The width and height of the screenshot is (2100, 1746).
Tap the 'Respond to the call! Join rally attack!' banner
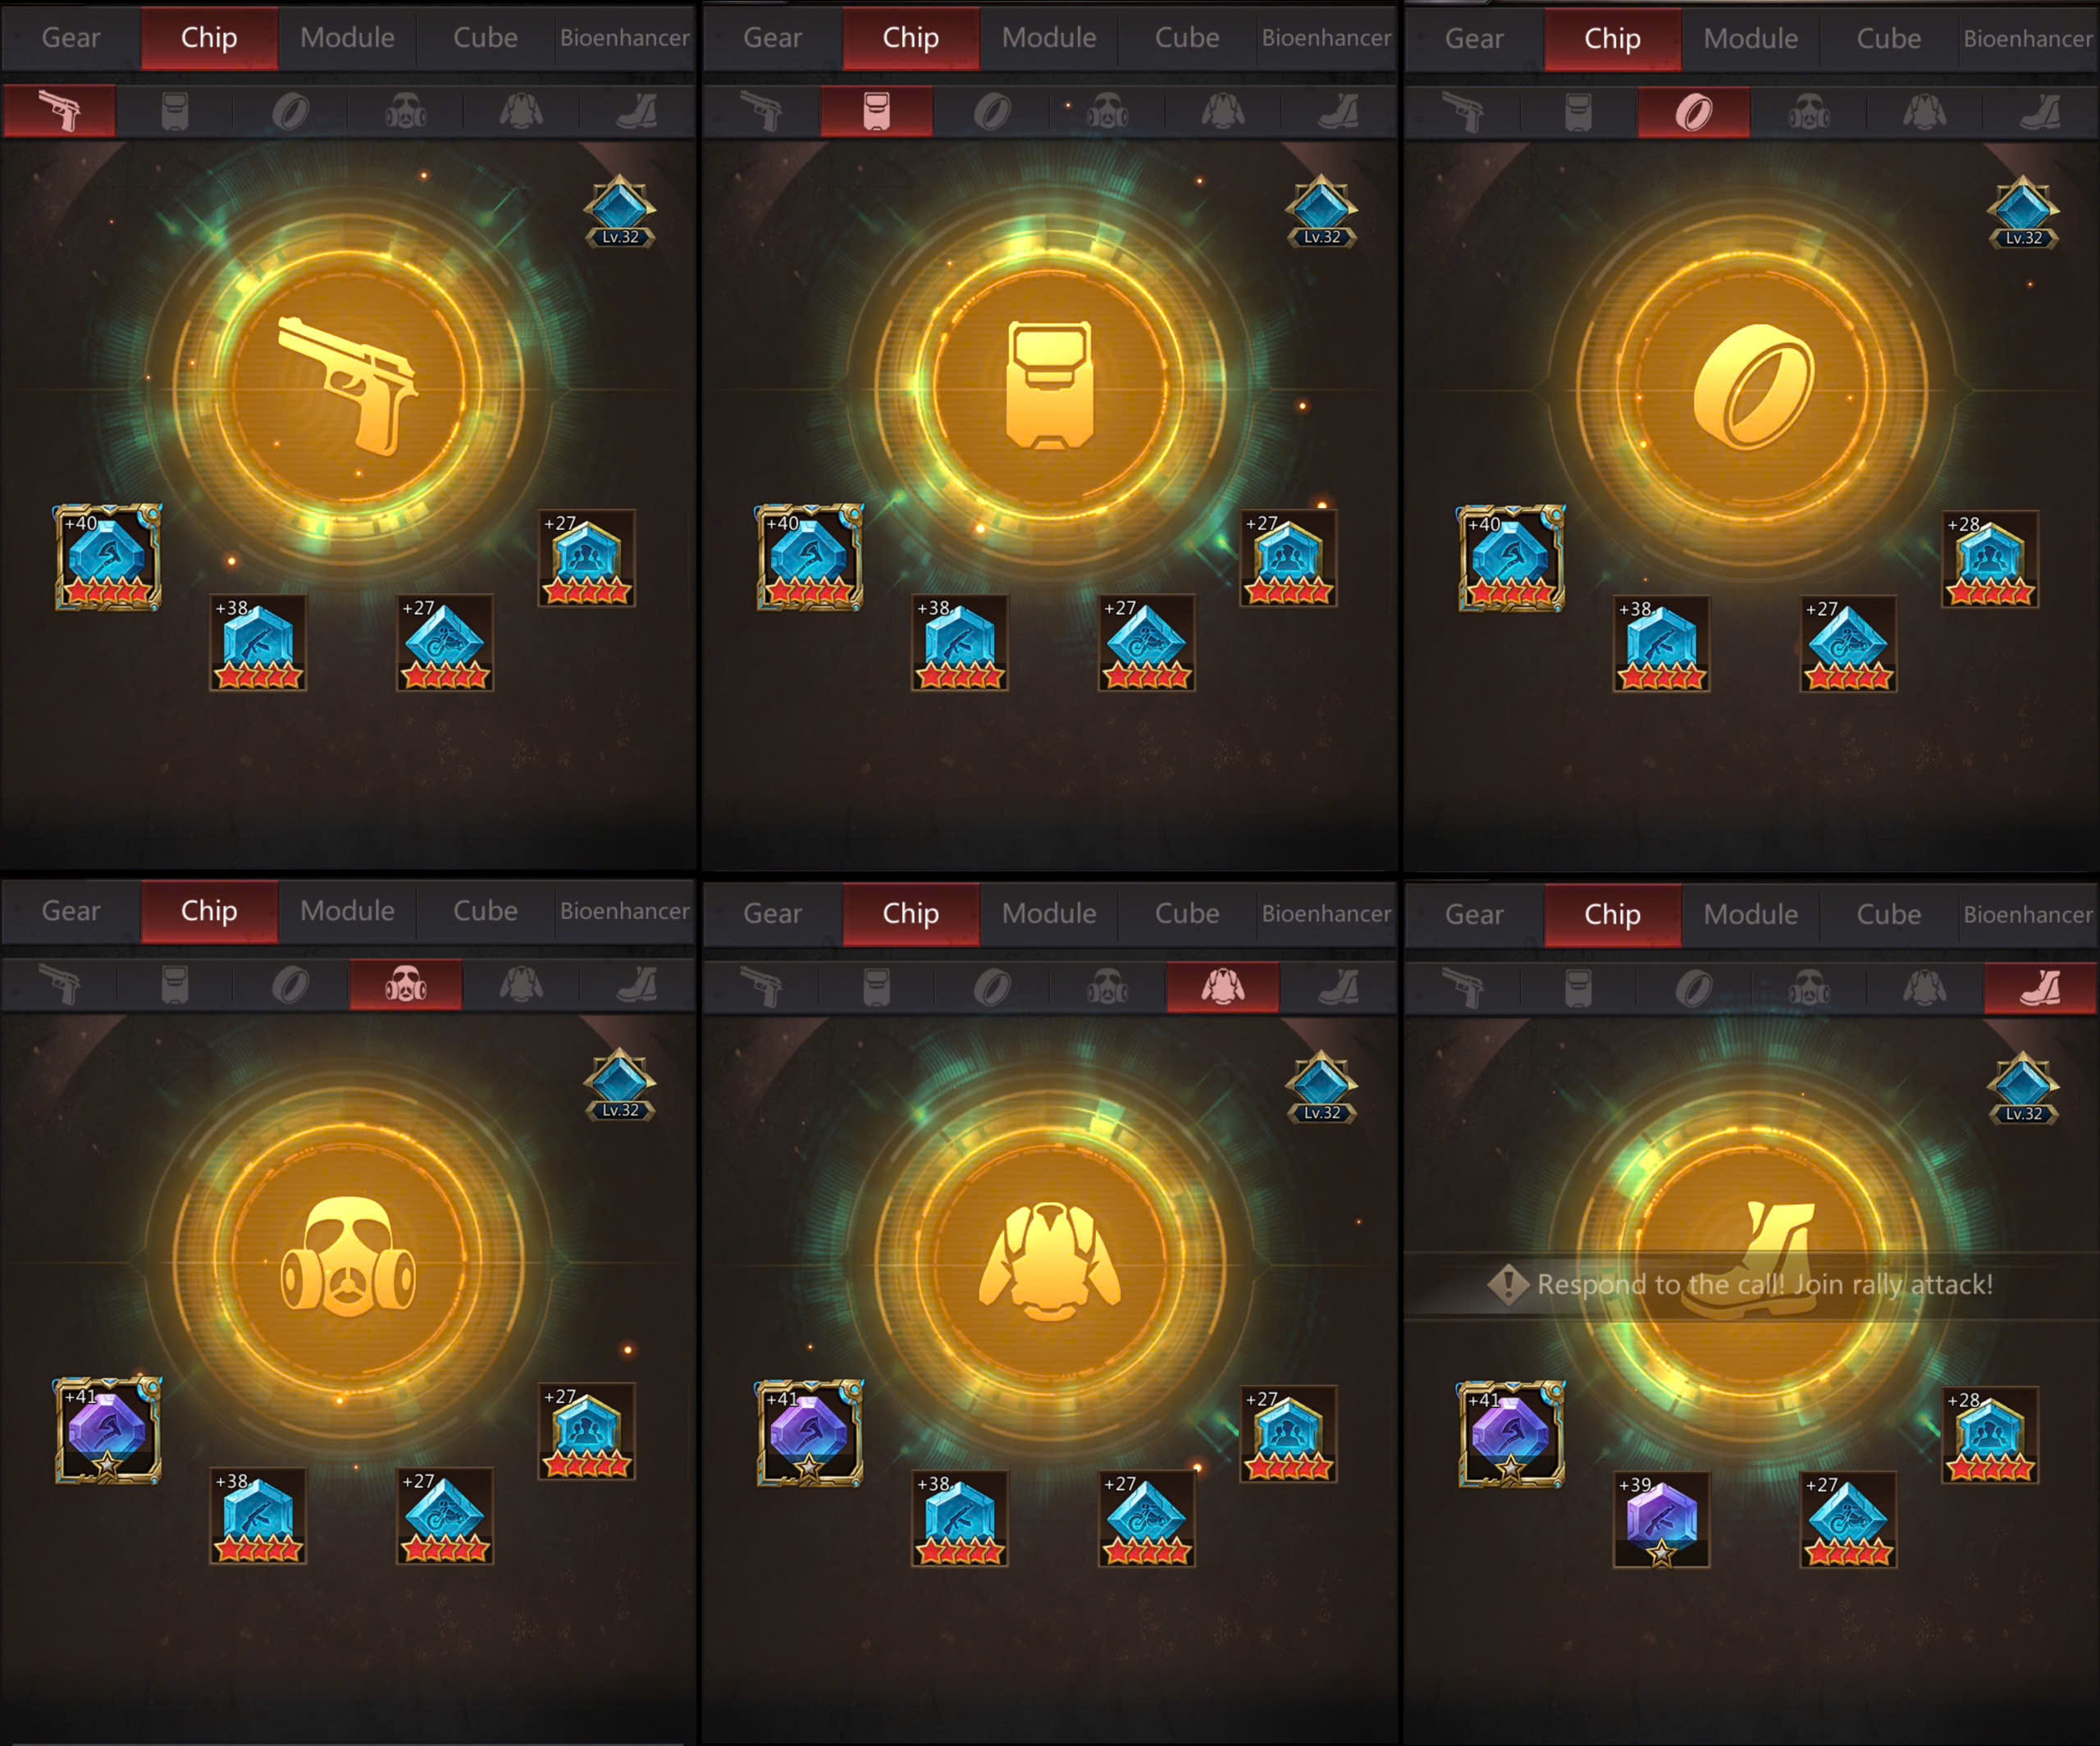coord(1752,1285)
